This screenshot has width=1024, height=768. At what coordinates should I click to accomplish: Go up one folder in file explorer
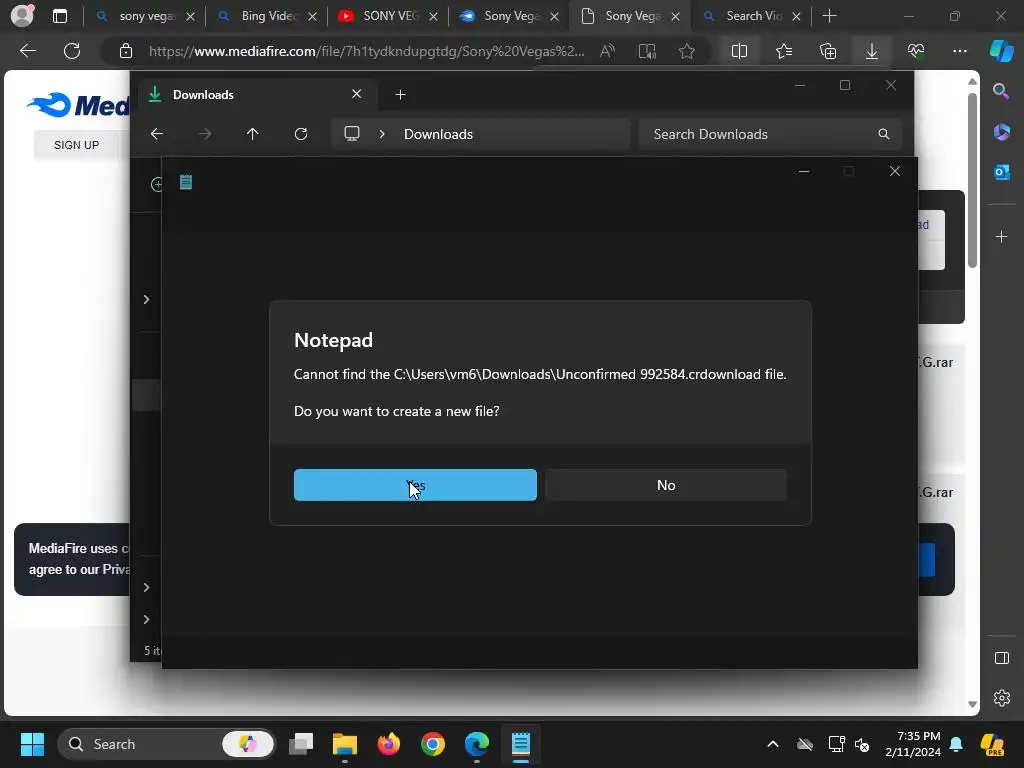click(x=253, y=134)
